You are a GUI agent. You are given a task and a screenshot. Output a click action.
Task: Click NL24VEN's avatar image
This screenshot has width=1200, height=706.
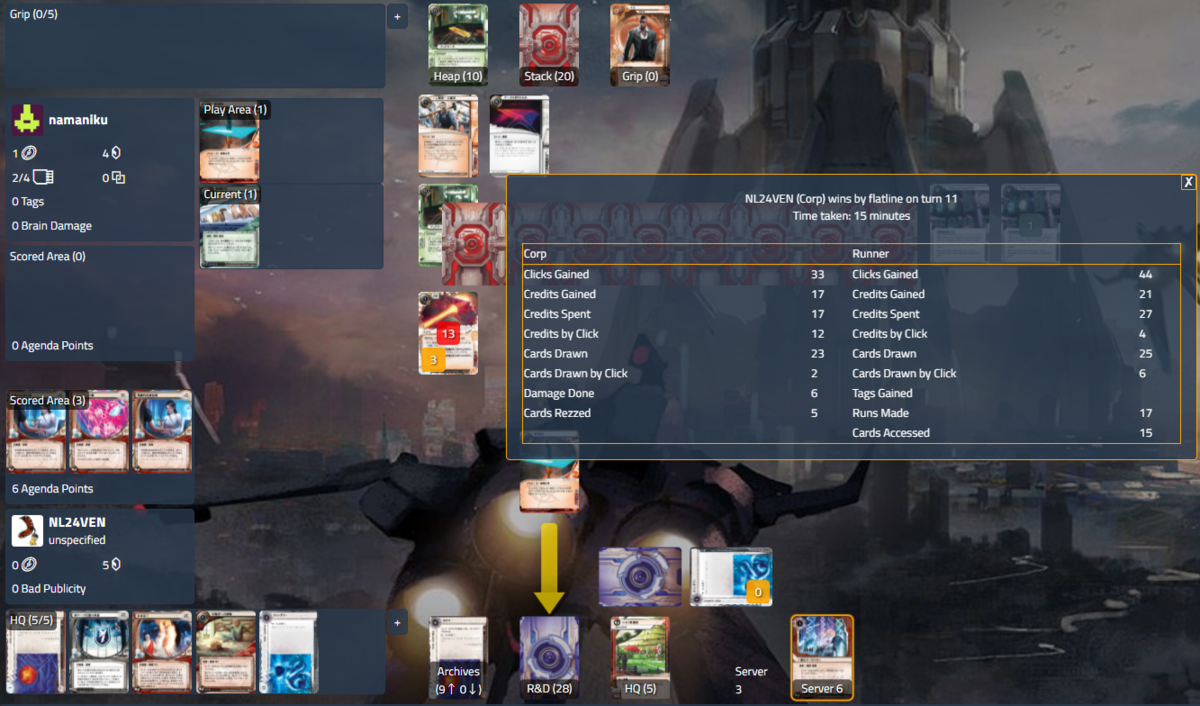pos(27,530)
